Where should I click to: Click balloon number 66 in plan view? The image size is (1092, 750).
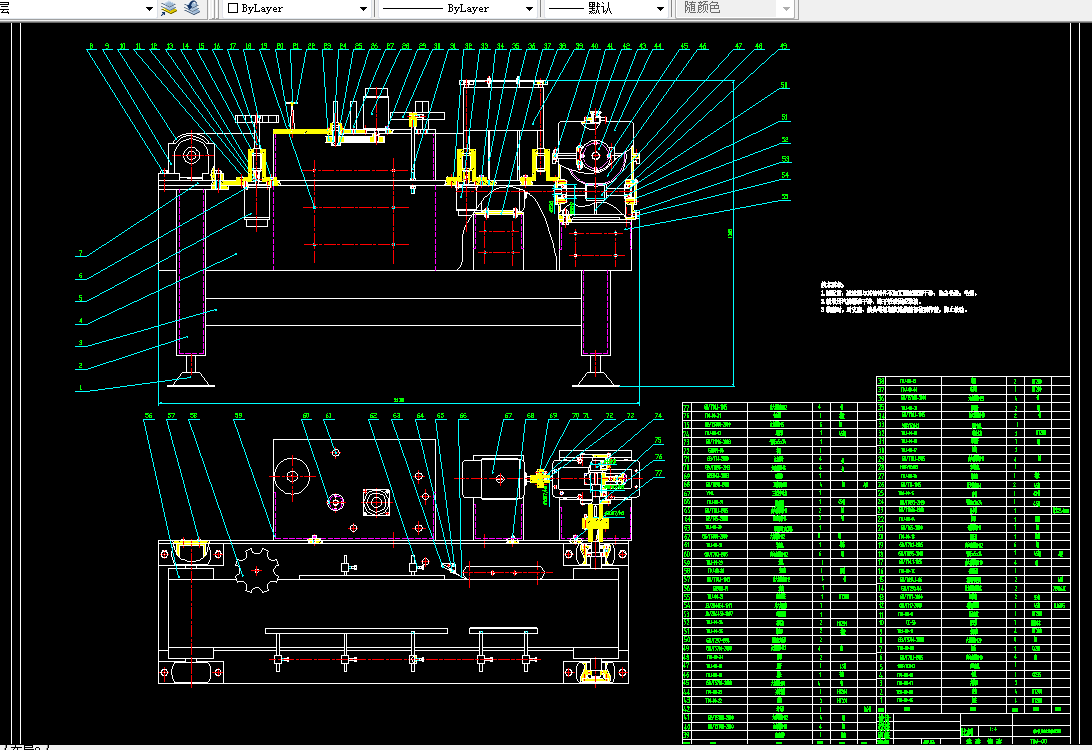click(463, 416)
